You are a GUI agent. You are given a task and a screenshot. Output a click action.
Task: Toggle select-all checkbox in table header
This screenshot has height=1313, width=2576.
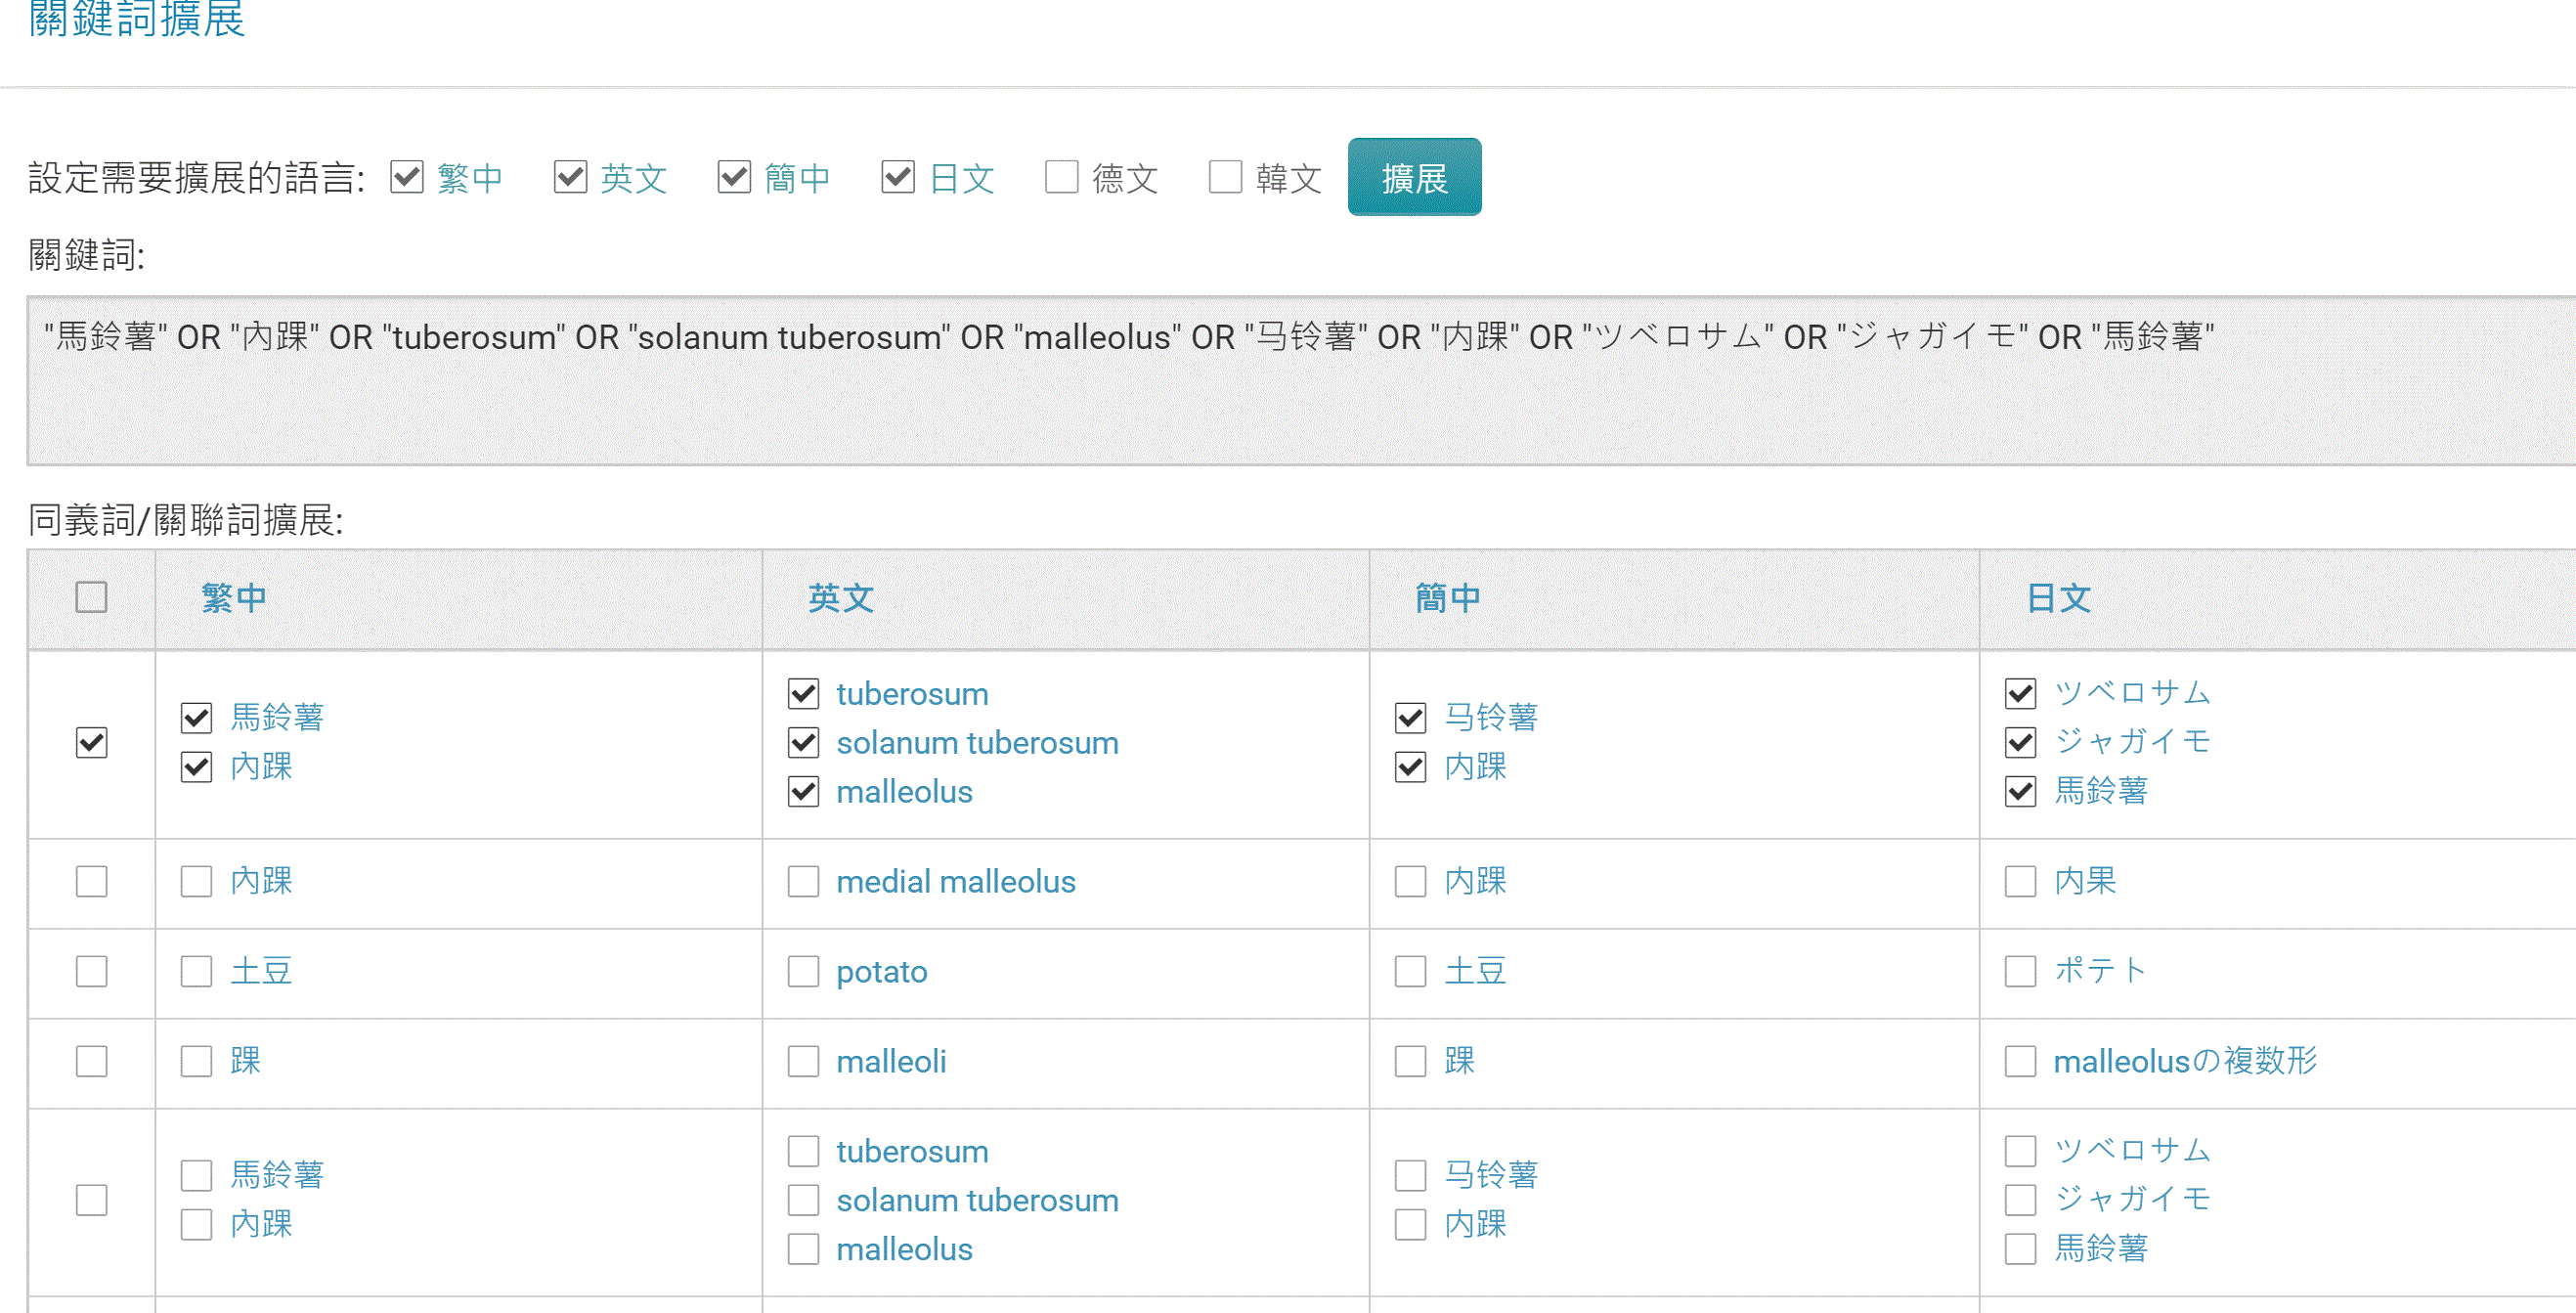[91, 597]
